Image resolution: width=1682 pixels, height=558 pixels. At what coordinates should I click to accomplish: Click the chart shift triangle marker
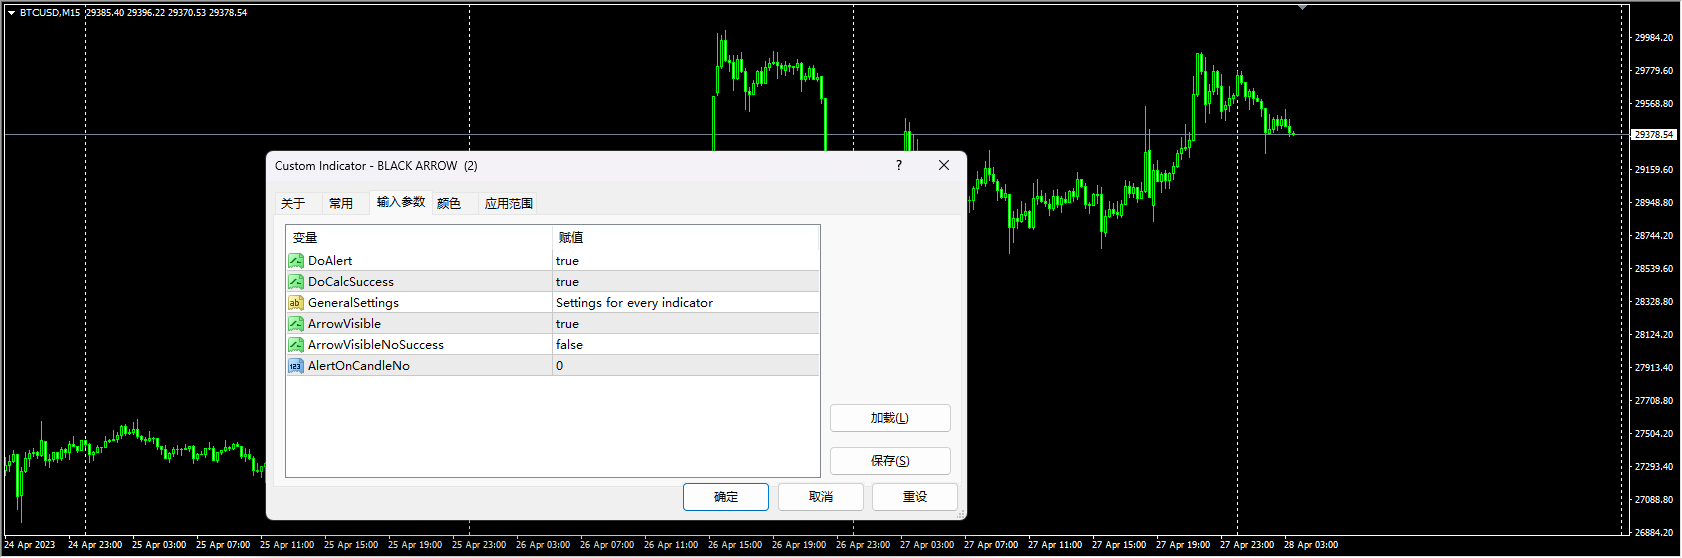(1302, 7)
